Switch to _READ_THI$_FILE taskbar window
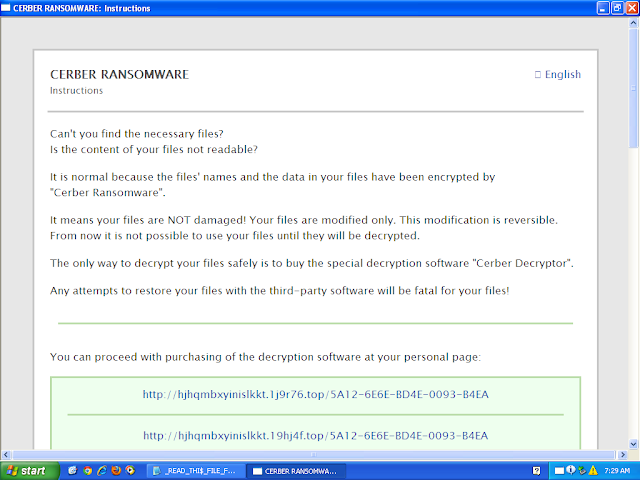 (196, 471)
